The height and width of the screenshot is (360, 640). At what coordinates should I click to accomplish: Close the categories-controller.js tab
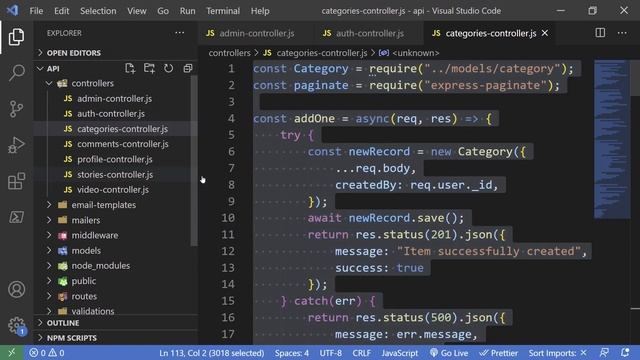point(545,33)
